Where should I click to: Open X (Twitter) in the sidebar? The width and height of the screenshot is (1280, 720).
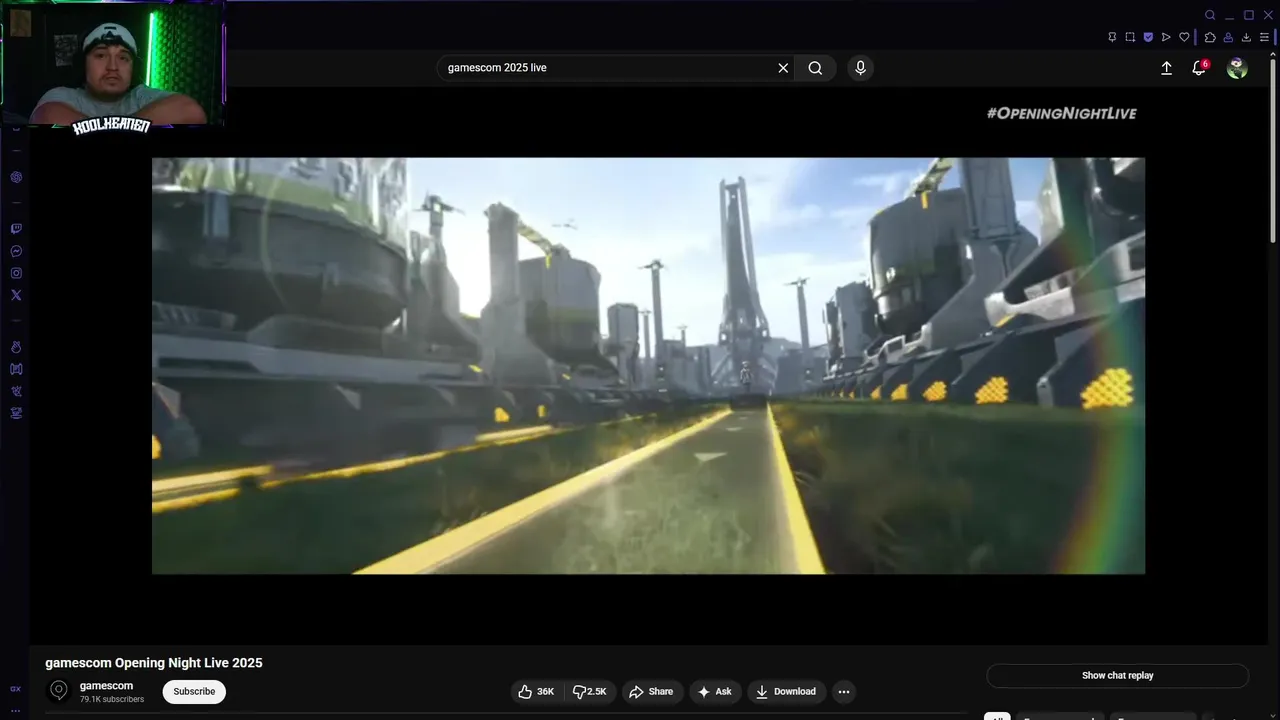(16, 295)
